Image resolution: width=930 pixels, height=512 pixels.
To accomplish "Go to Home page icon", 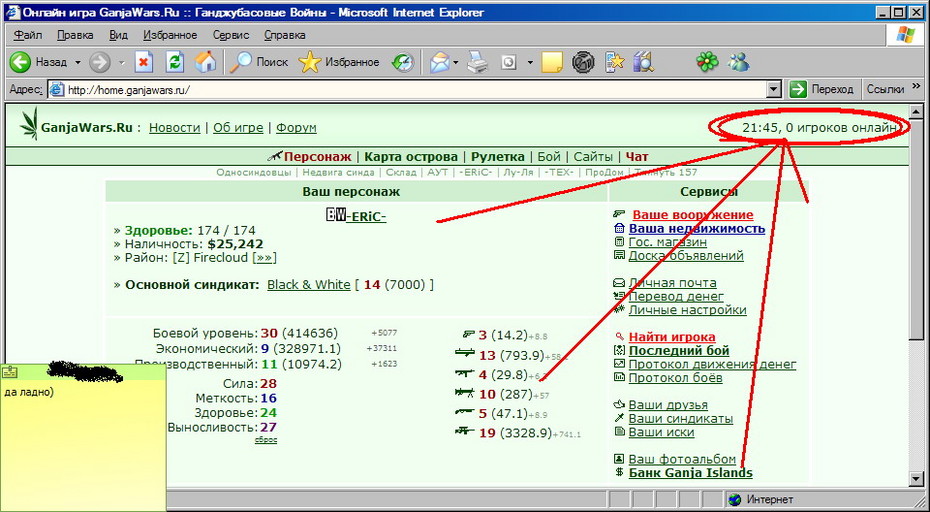I will coord(205,62).
